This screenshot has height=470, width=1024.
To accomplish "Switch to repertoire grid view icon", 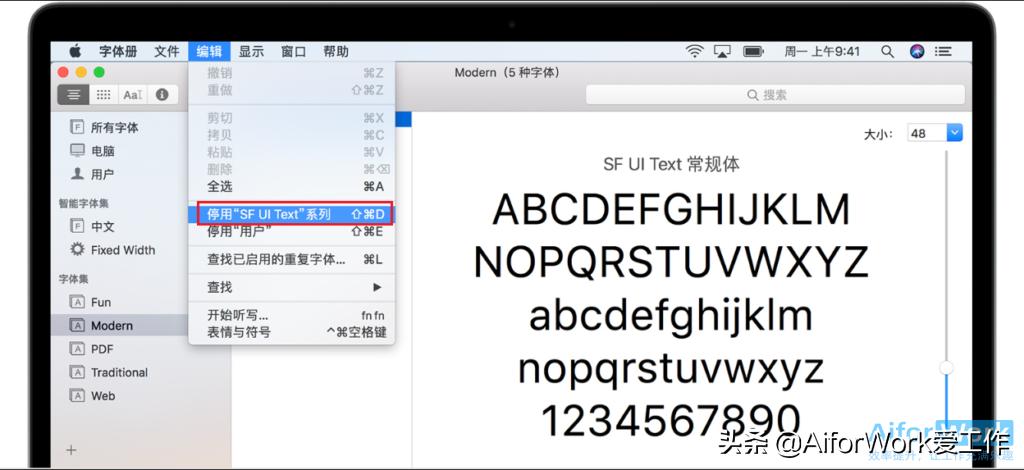I will (103, 95).
